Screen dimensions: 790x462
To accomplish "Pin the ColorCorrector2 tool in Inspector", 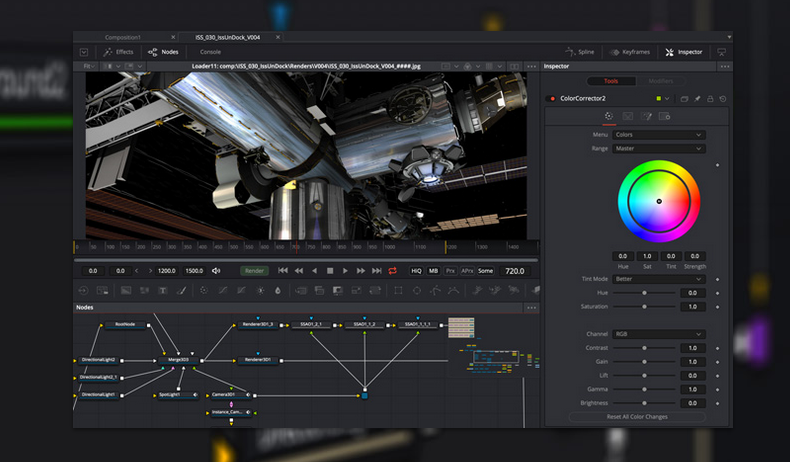I will click(697, 99).
